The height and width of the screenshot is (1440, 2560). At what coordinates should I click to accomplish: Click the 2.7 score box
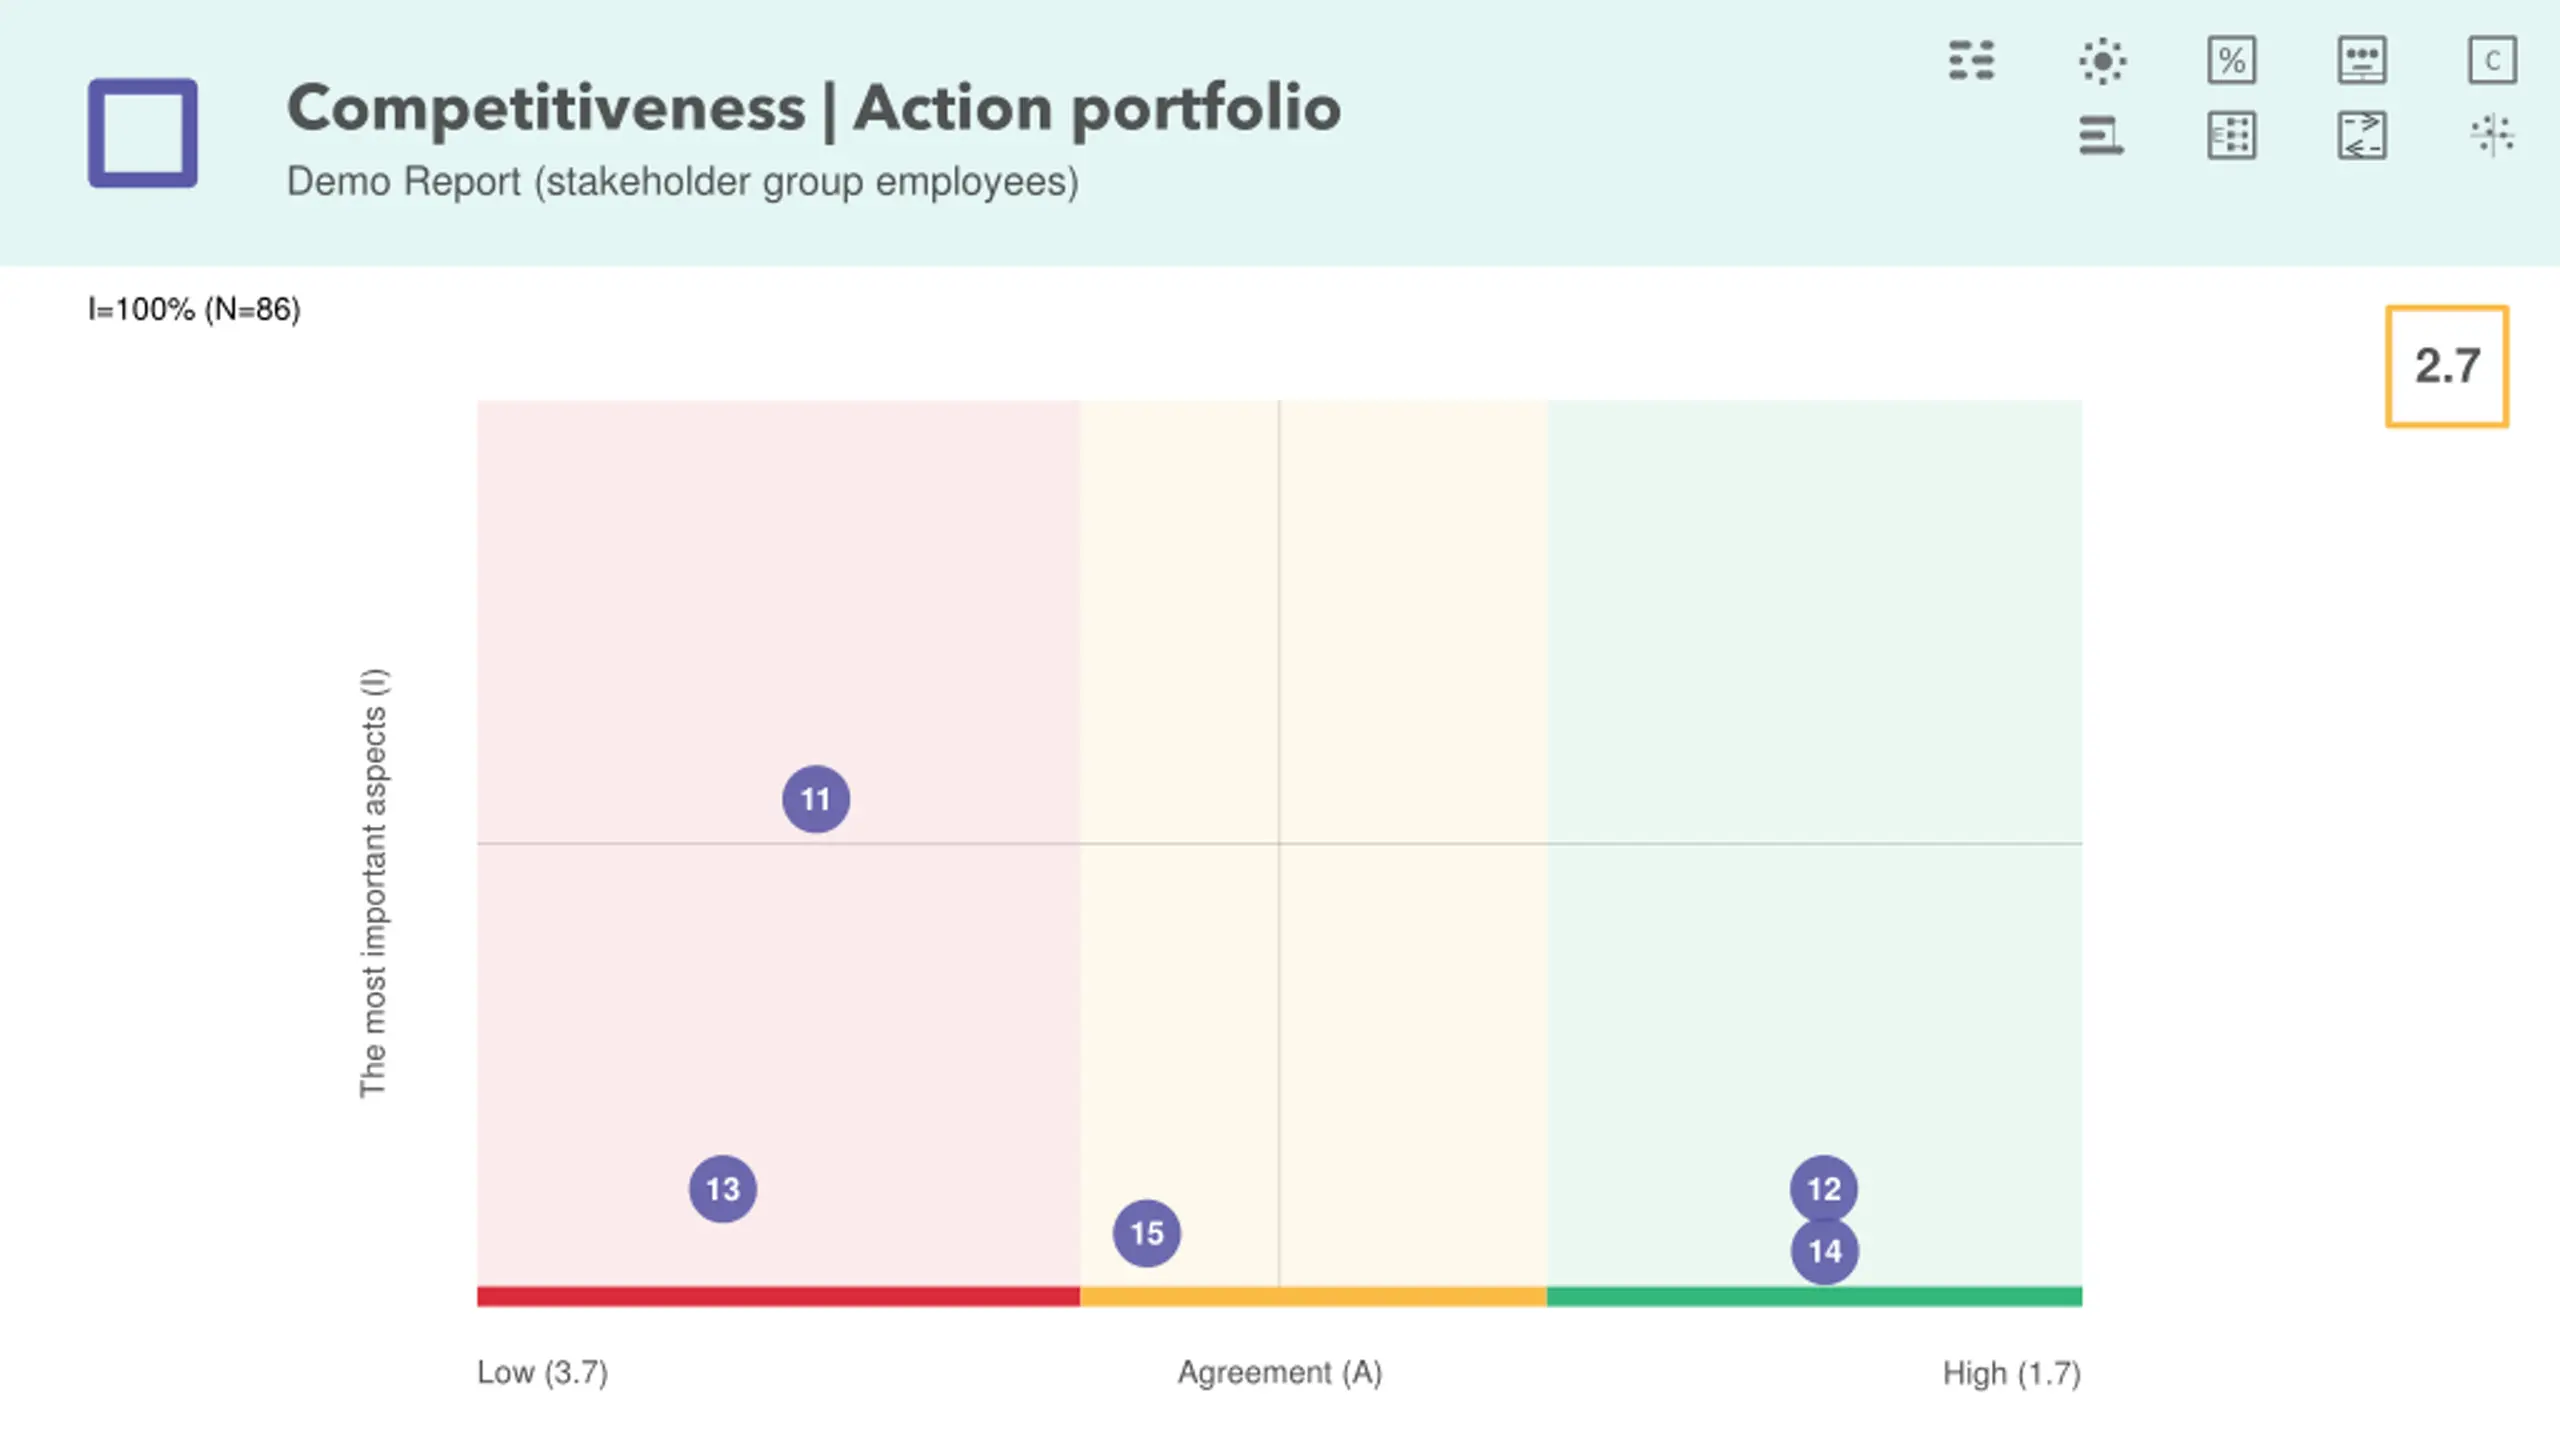[2447, 366]
